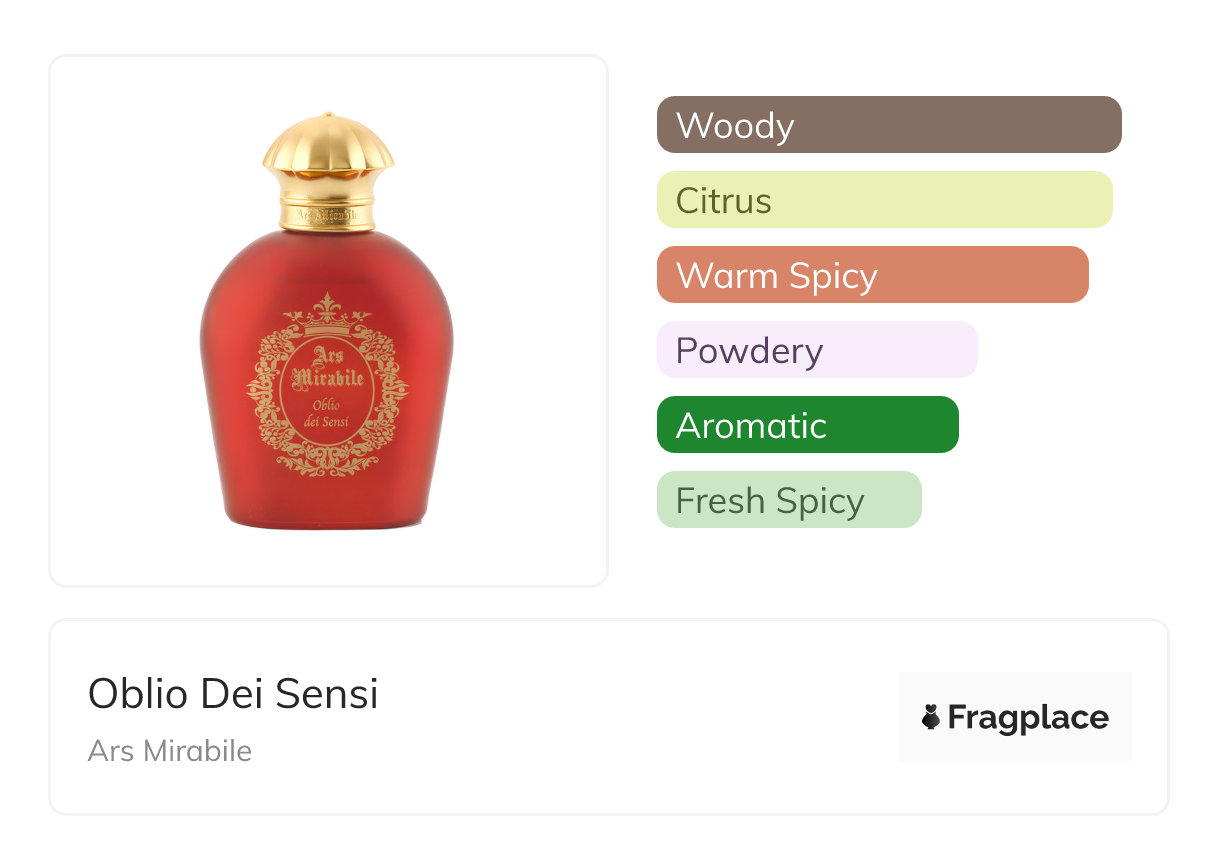Select the green Aromatic bar

coord(807,425)
